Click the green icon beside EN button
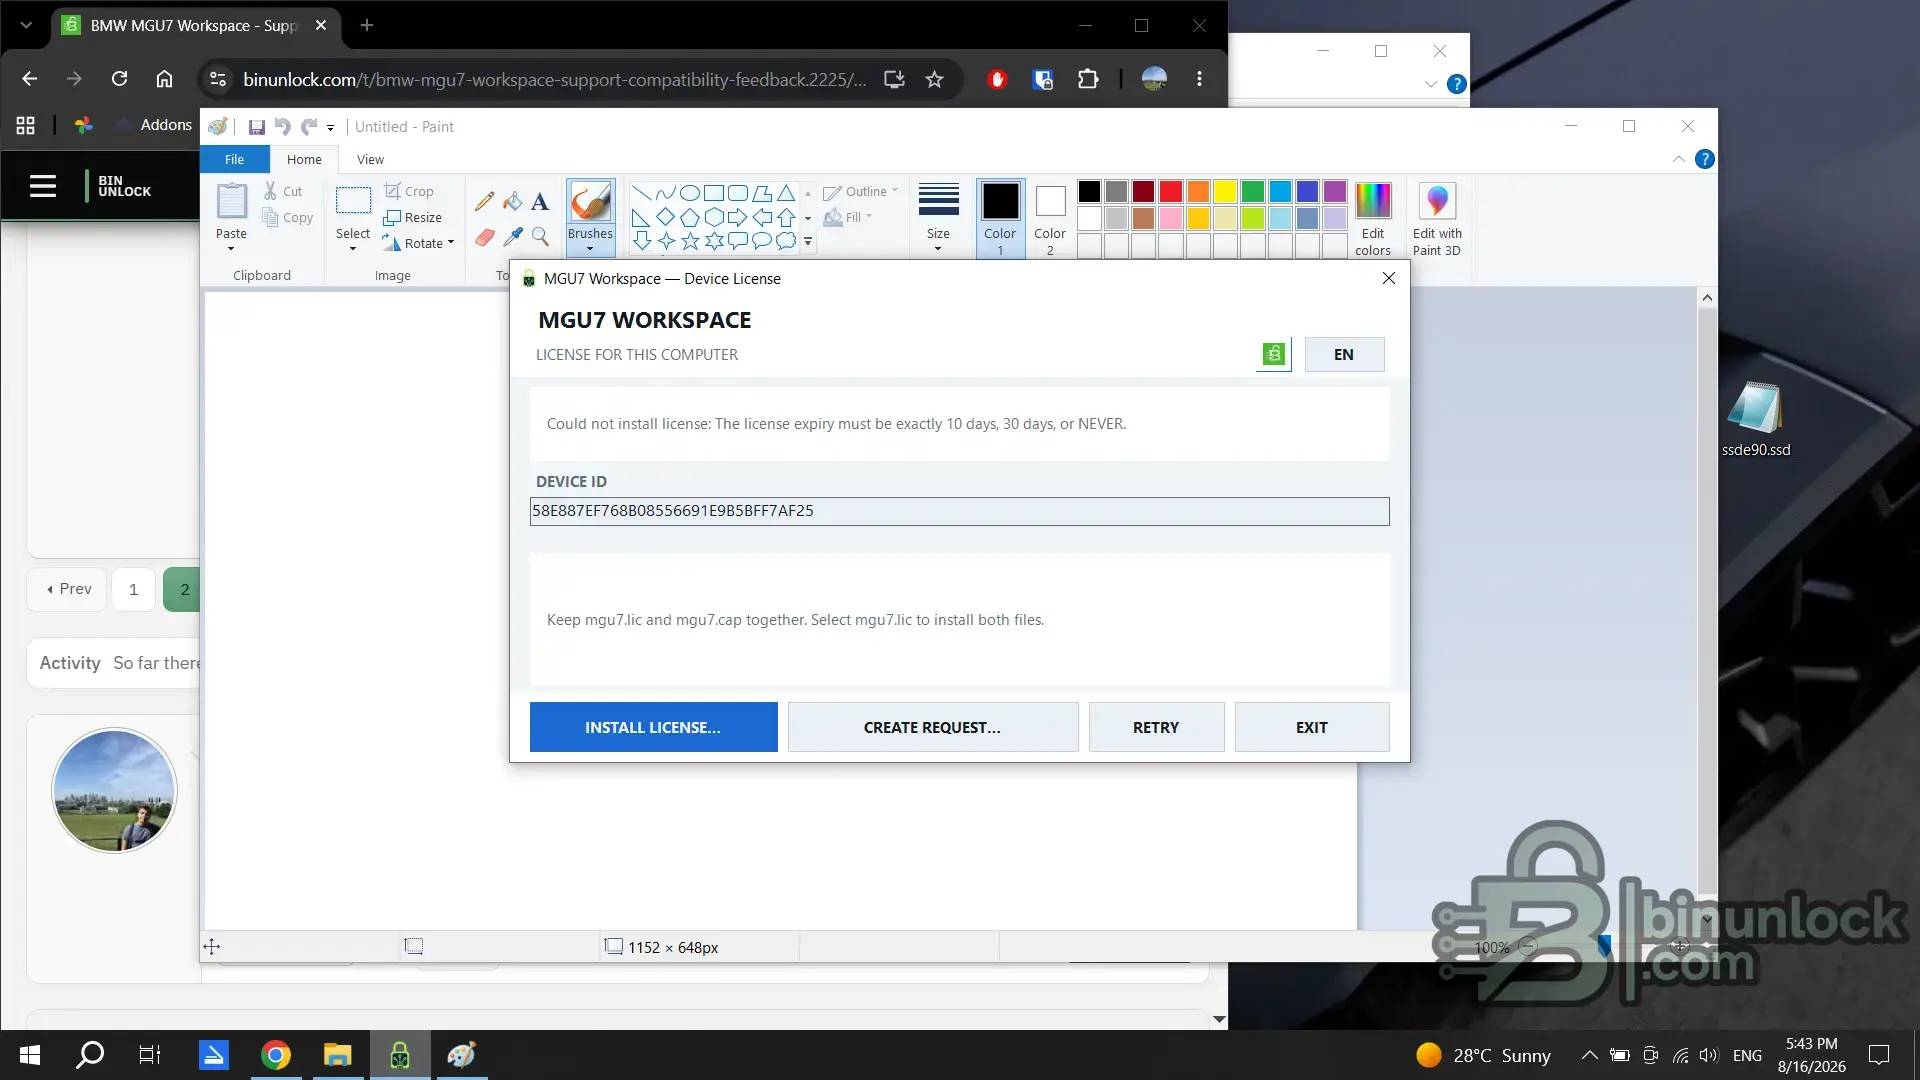Viewport: 1920px width, 1080px height. (1273, 354)
